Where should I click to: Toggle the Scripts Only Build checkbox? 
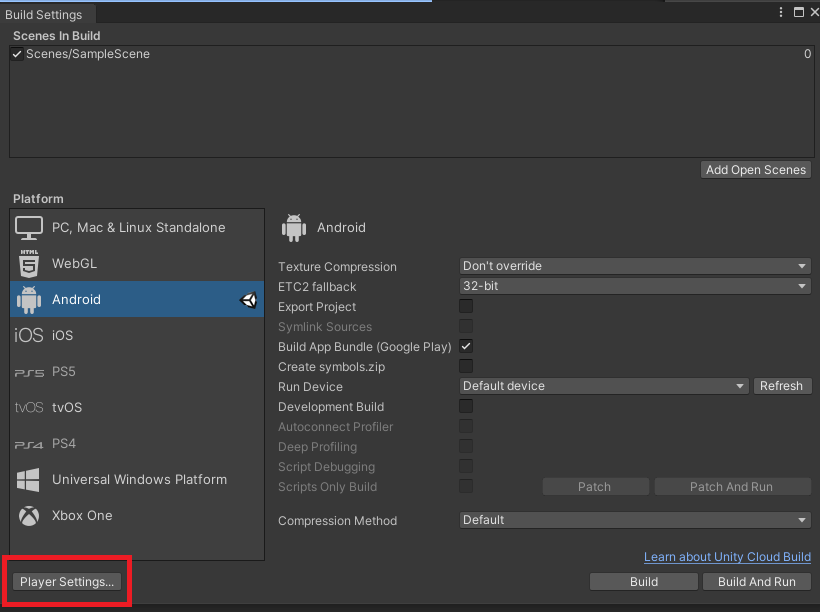click(x=466, y=486)
